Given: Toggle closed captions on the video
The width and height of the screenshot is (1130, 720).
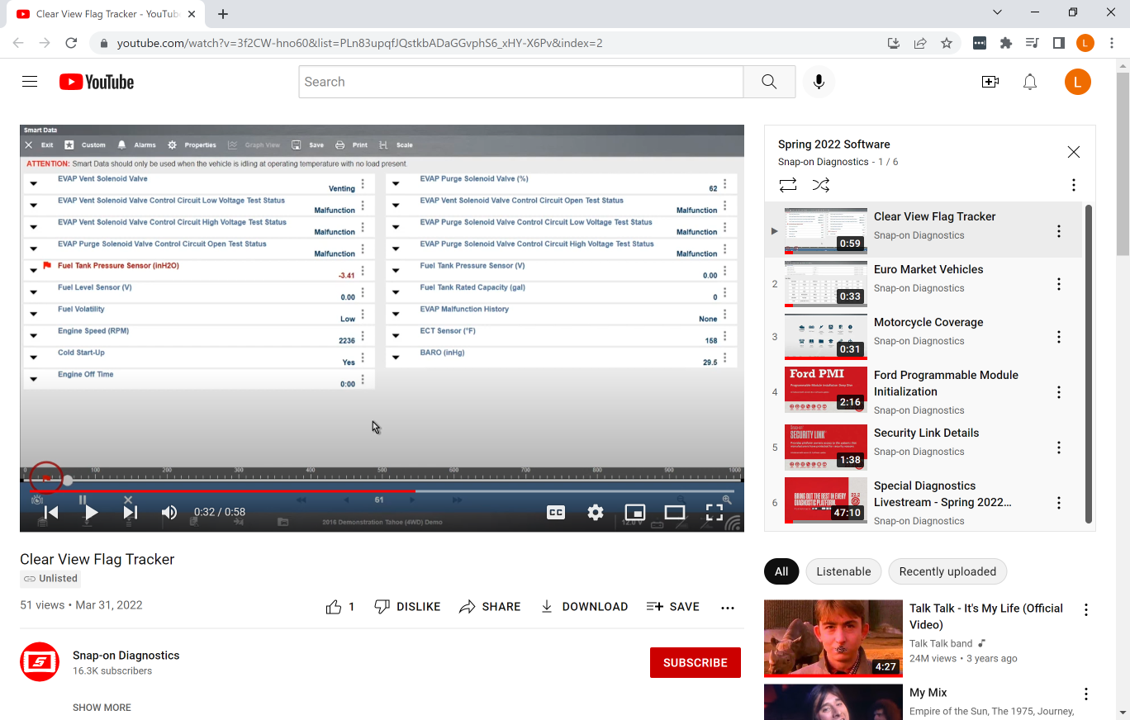Looking at the screenshot, I should (x=556, y=512).
